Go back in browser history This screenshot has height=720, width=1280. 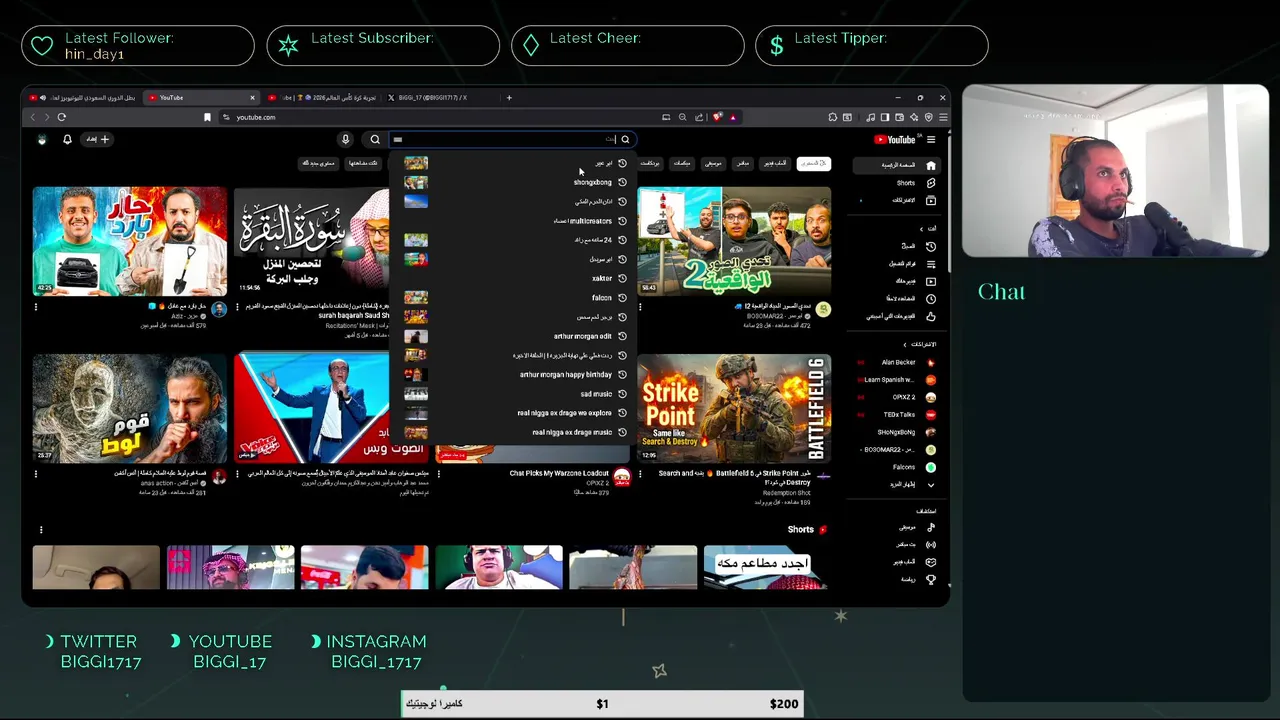(x=32, y=117)
